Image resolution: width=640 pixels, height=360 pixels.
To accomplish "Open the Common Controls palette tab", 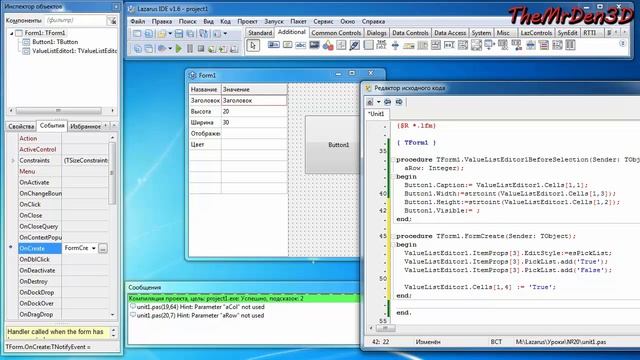I will click(x=336, y=33).
